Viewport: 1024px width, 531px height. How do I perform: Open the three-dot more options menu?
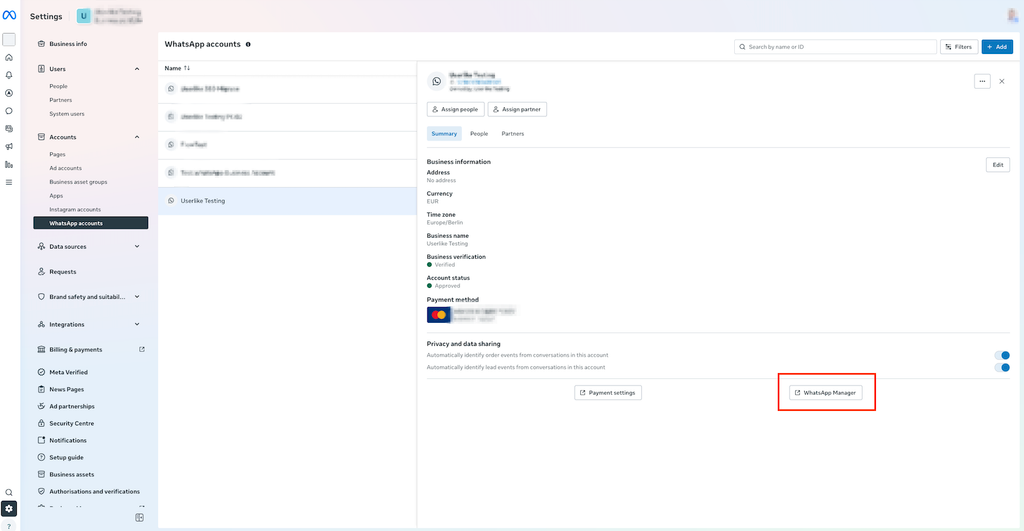click(x=982, y=82)
